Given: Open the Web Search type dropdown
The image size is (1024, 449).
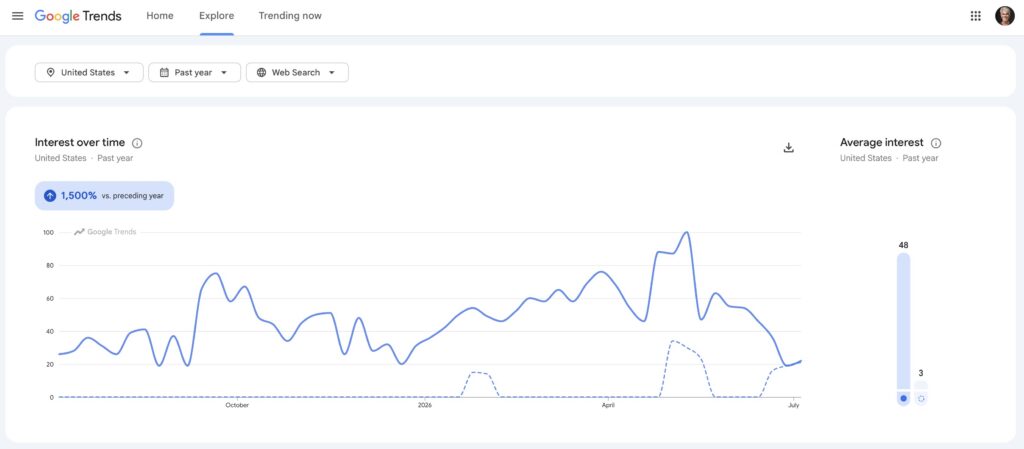Looking at the screenshot, I should coord(297,72).
